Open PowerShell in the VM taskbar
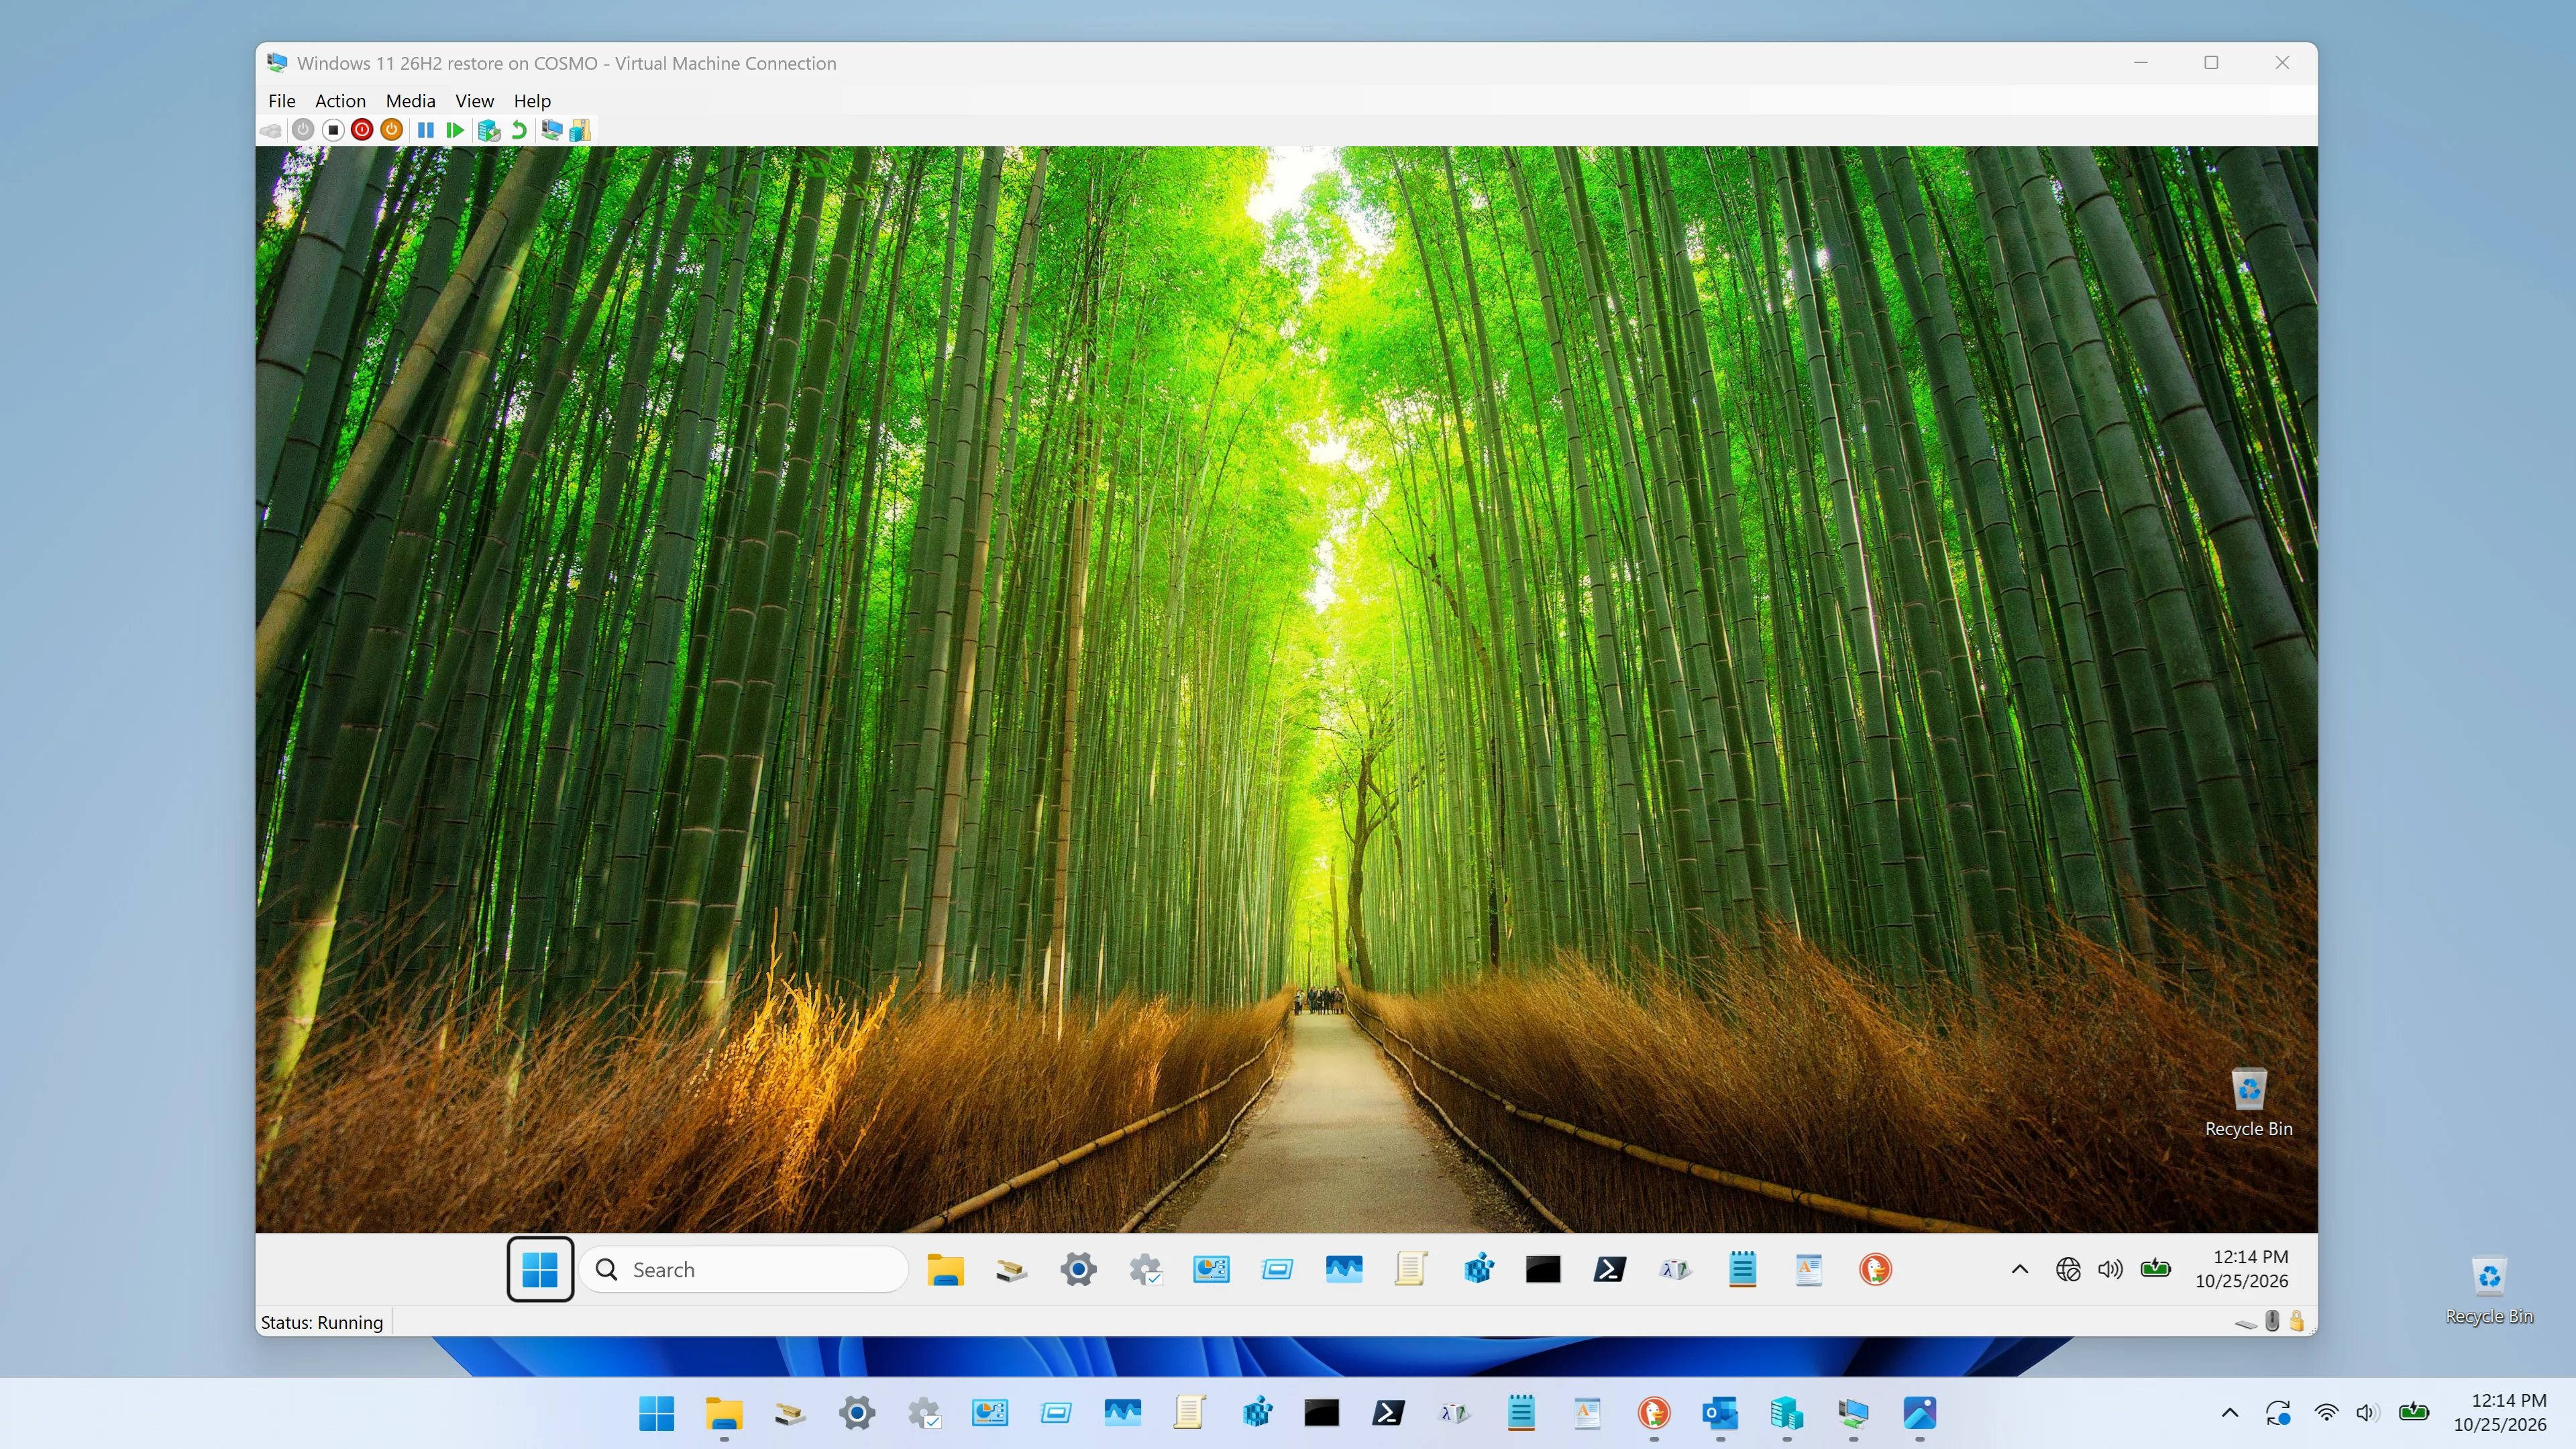The width and height of the screenshot is (2576, 1449). pos(1609,1269)
